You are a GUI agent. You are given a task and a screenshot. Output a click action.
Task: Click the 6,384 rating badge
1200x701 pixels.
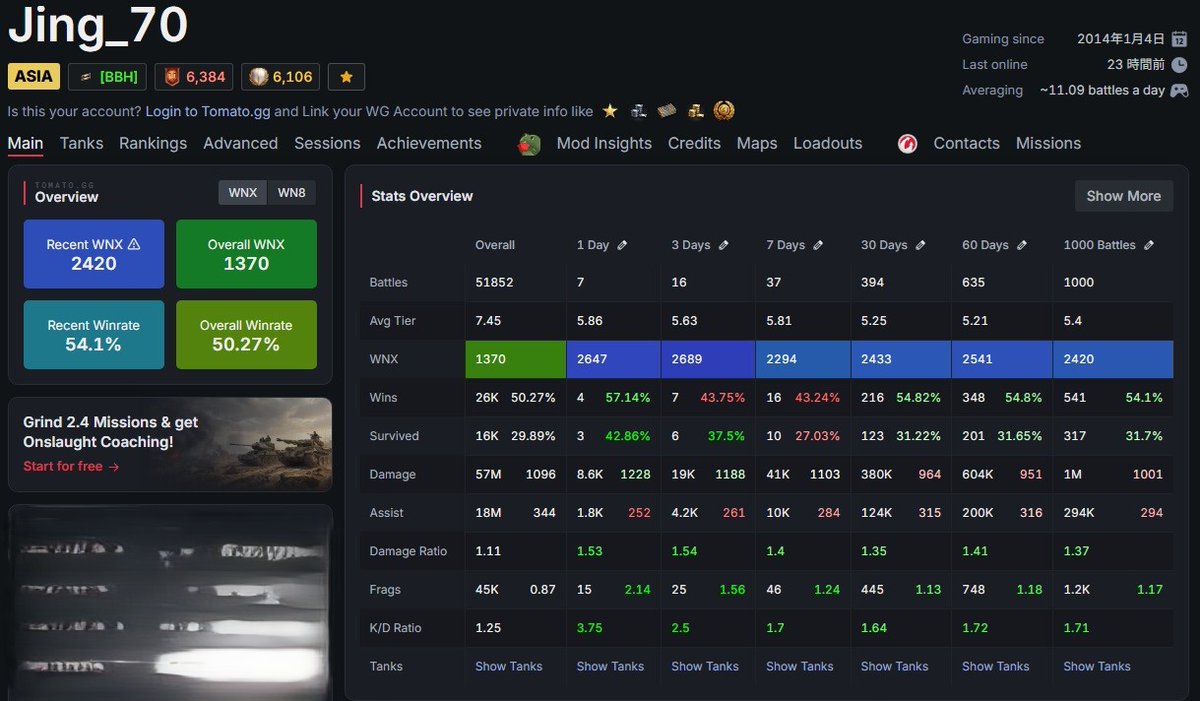click(195, 77)
